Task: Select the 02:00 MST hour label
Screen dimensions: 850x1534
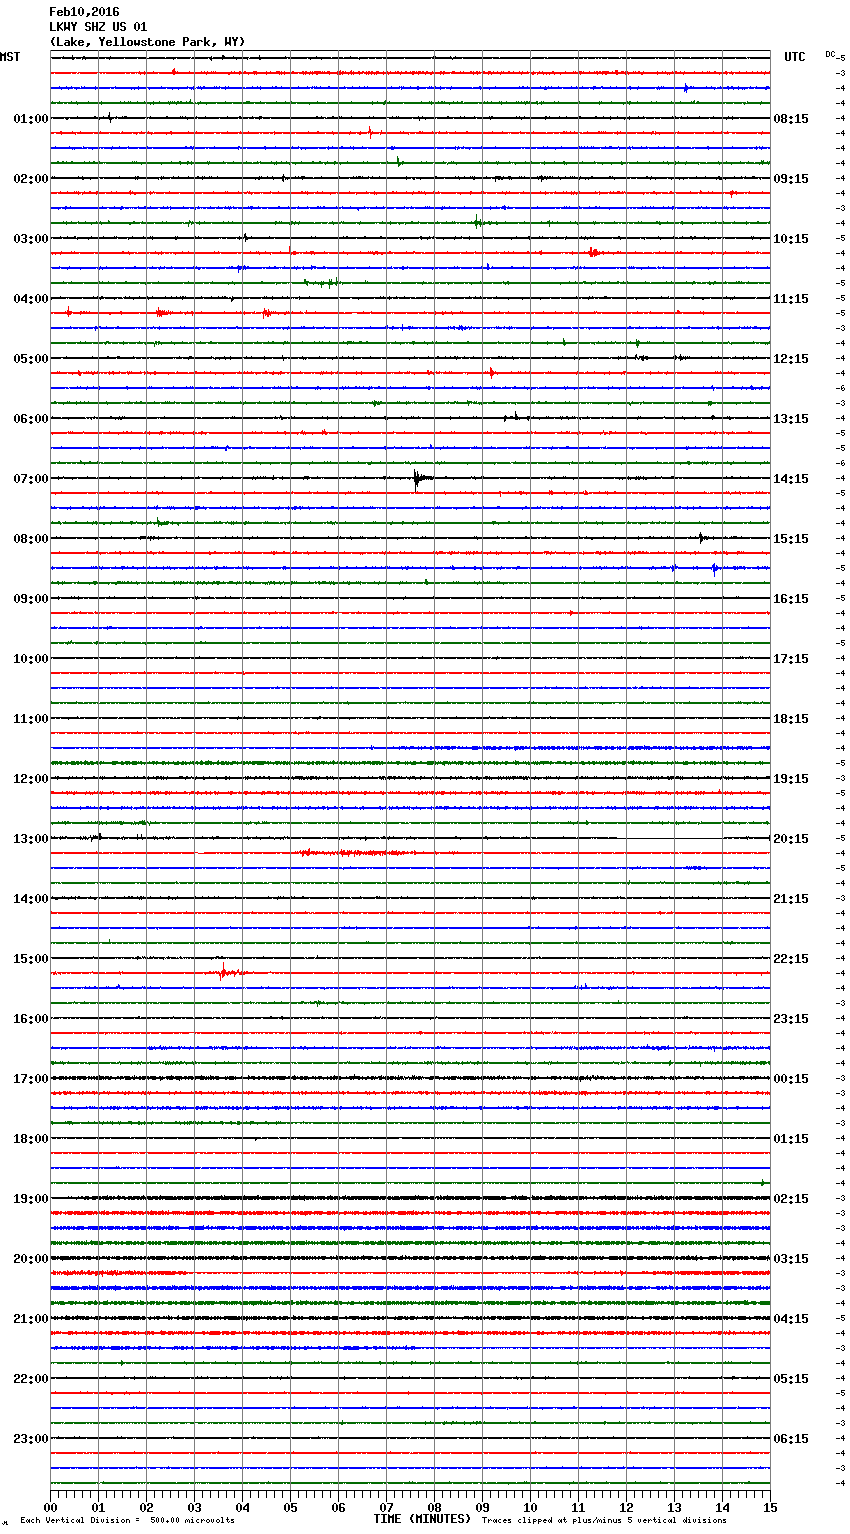Action: click(x=31, y=179)
